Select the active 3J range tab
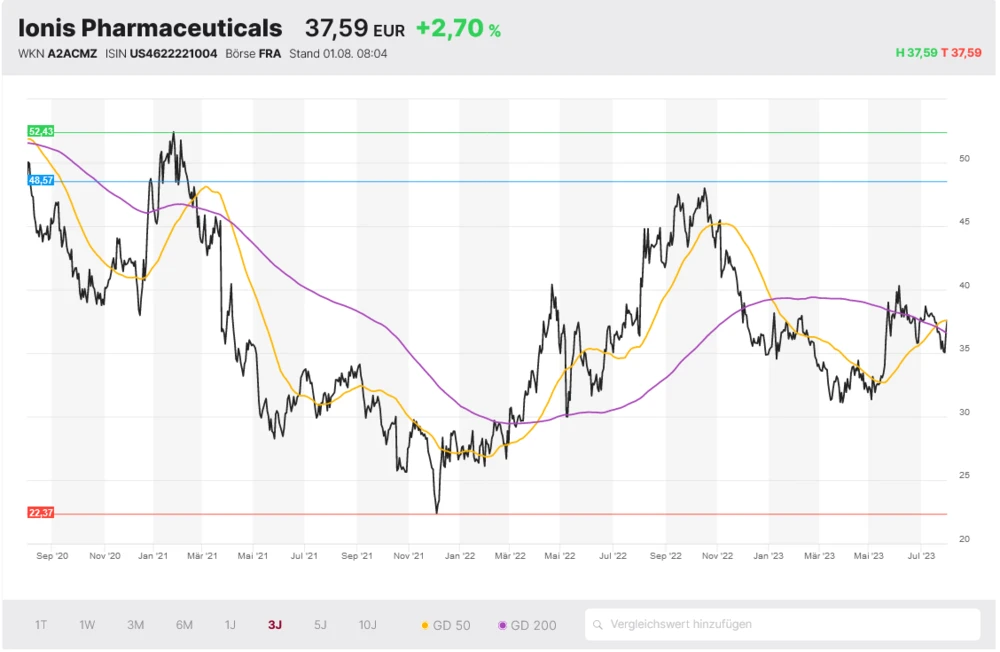1000x652 pixels. pos(275,625)
